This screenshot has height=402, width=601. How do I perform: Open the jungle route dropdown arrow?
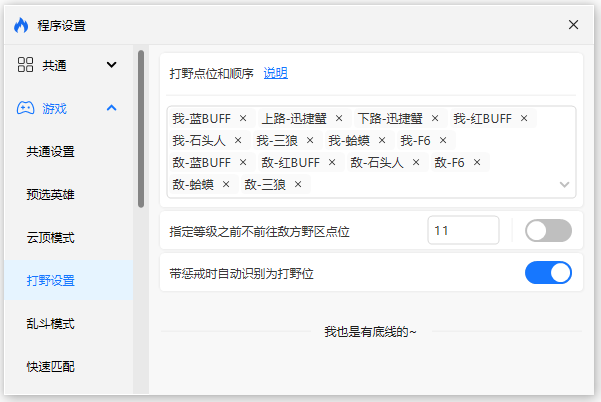pyautogui.click(x=564, y=185)
